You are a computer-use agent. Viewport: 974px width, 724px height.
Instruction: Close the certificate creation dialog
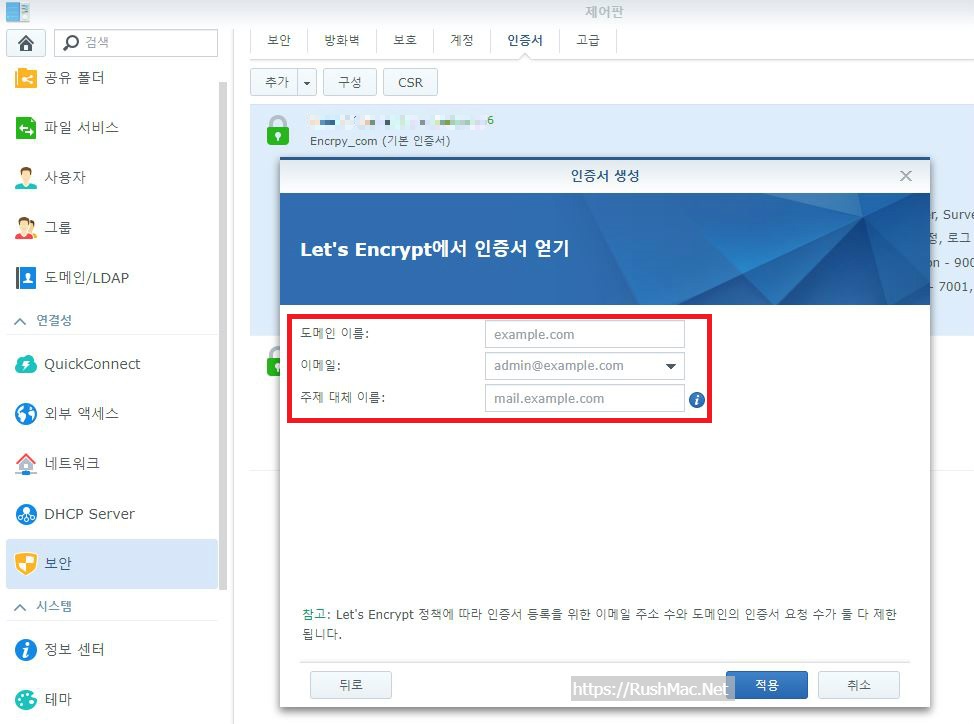[x=906, y=176]
